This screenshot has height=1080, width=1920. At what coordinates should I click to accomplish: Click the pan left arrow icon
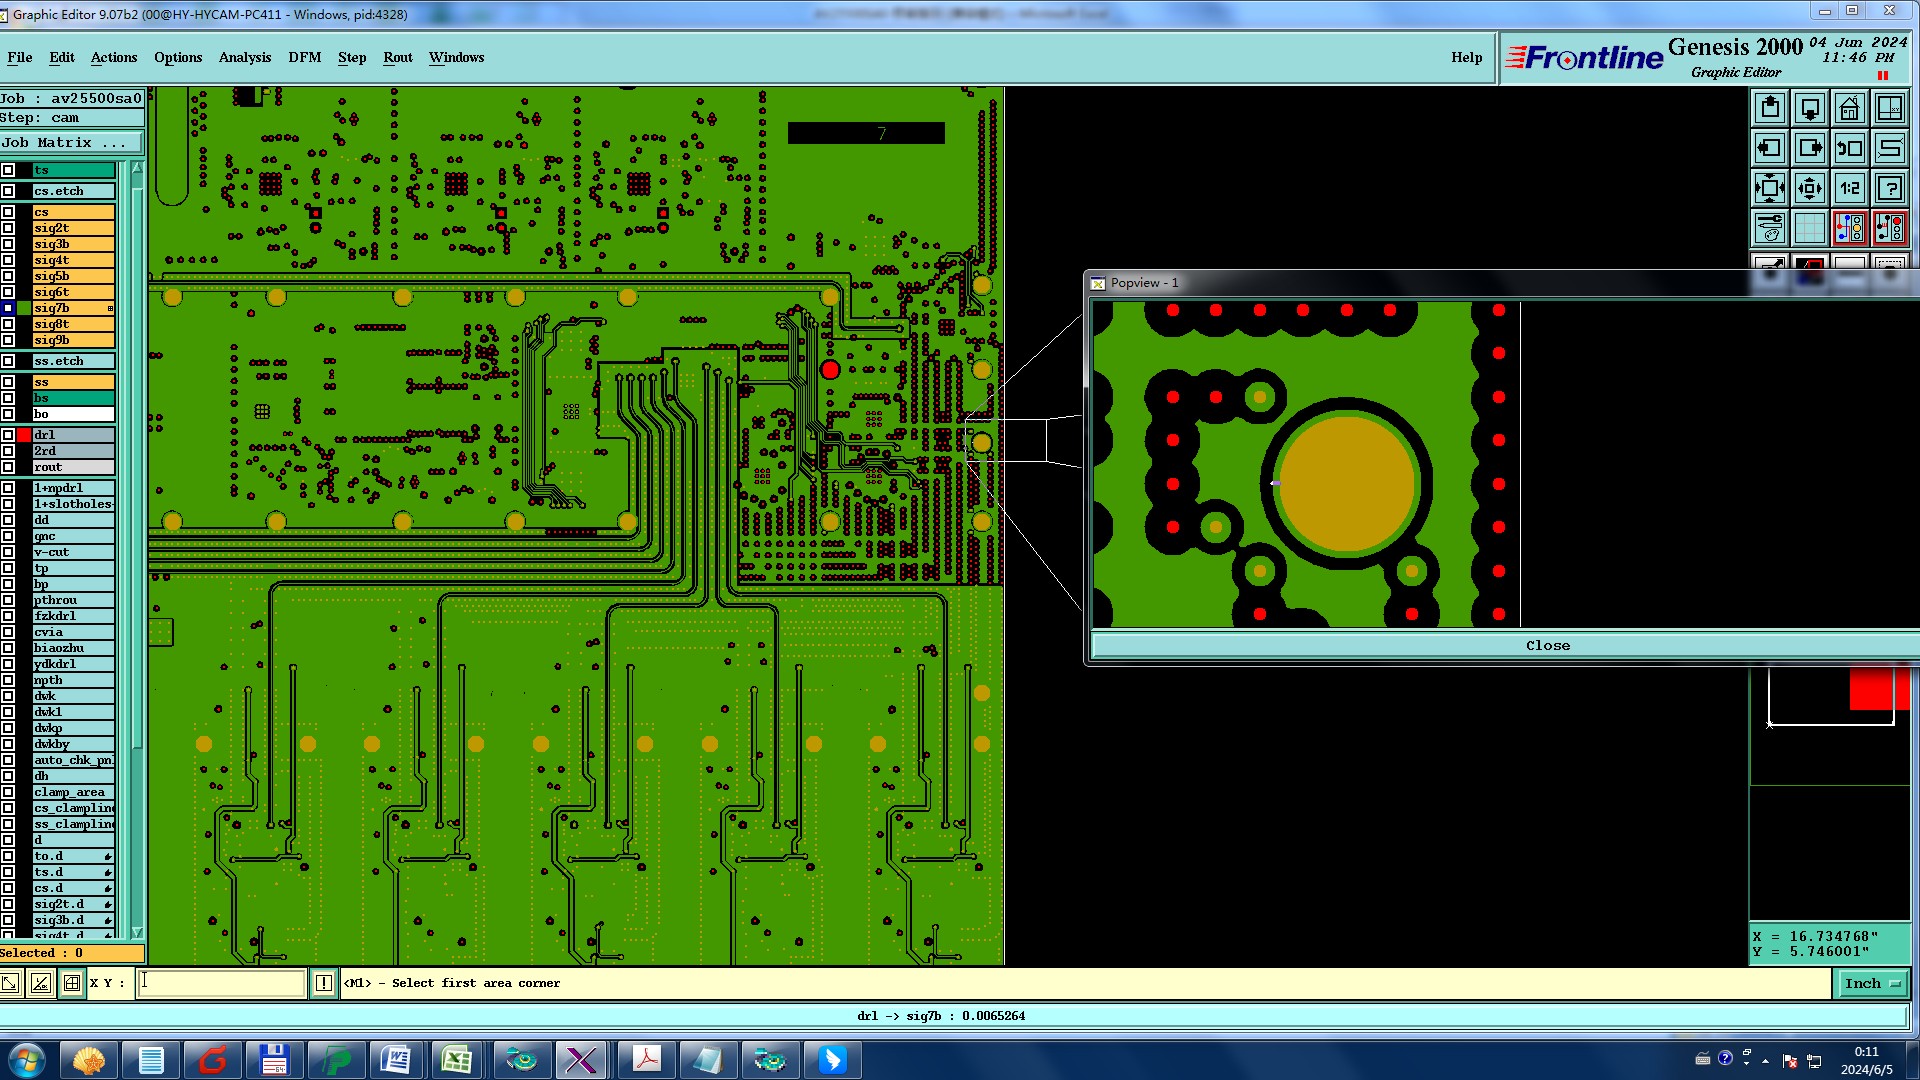click(1769, 148)
